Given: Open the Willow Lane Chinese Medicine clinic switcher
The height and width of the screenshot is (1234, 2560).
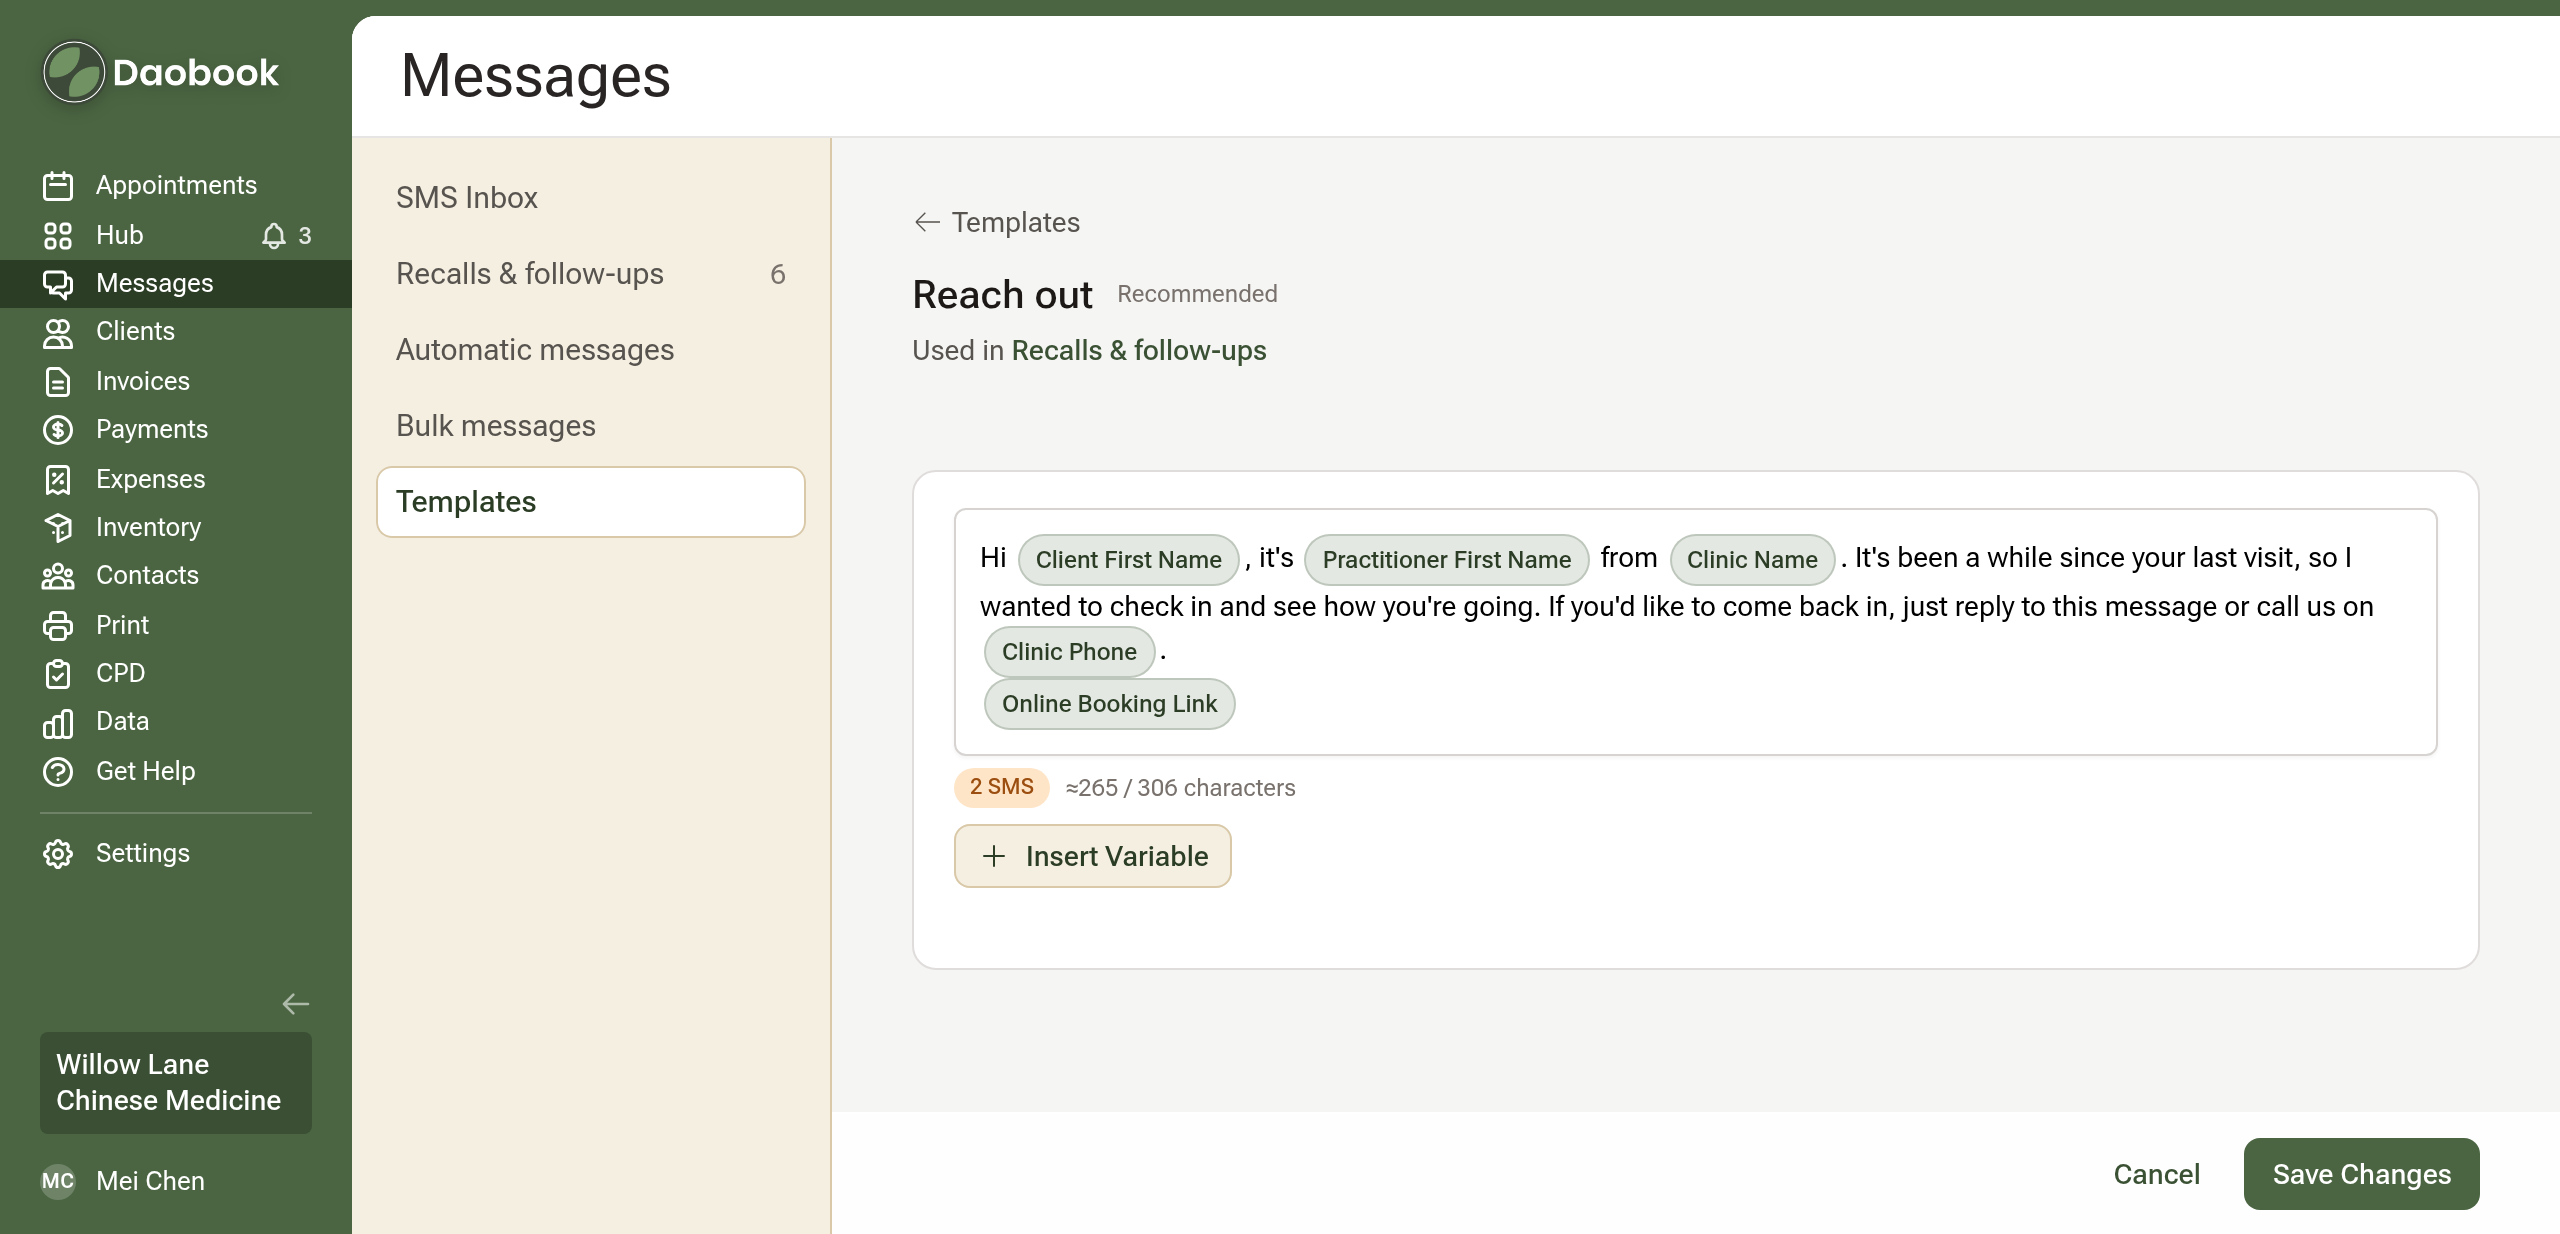Looking at the screenshot, I should click(176, 1083).
